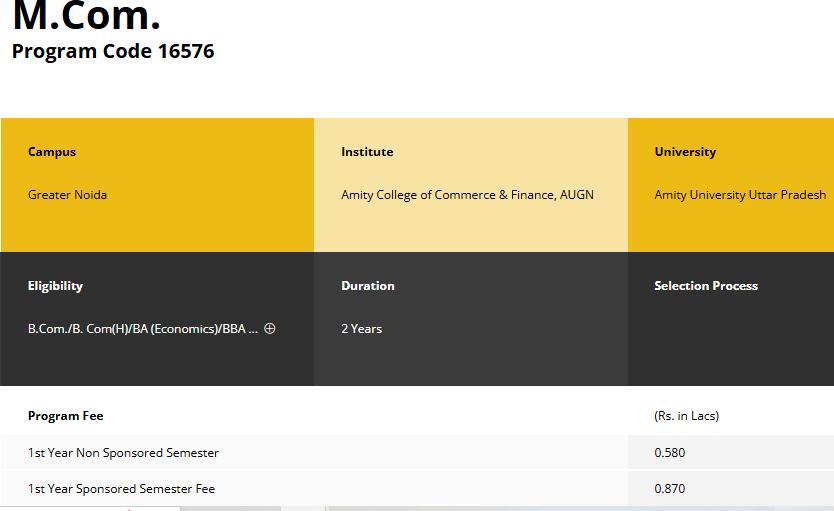Click the Eligibility heading
Screen dimensions: 834x511
click(55, 286)
